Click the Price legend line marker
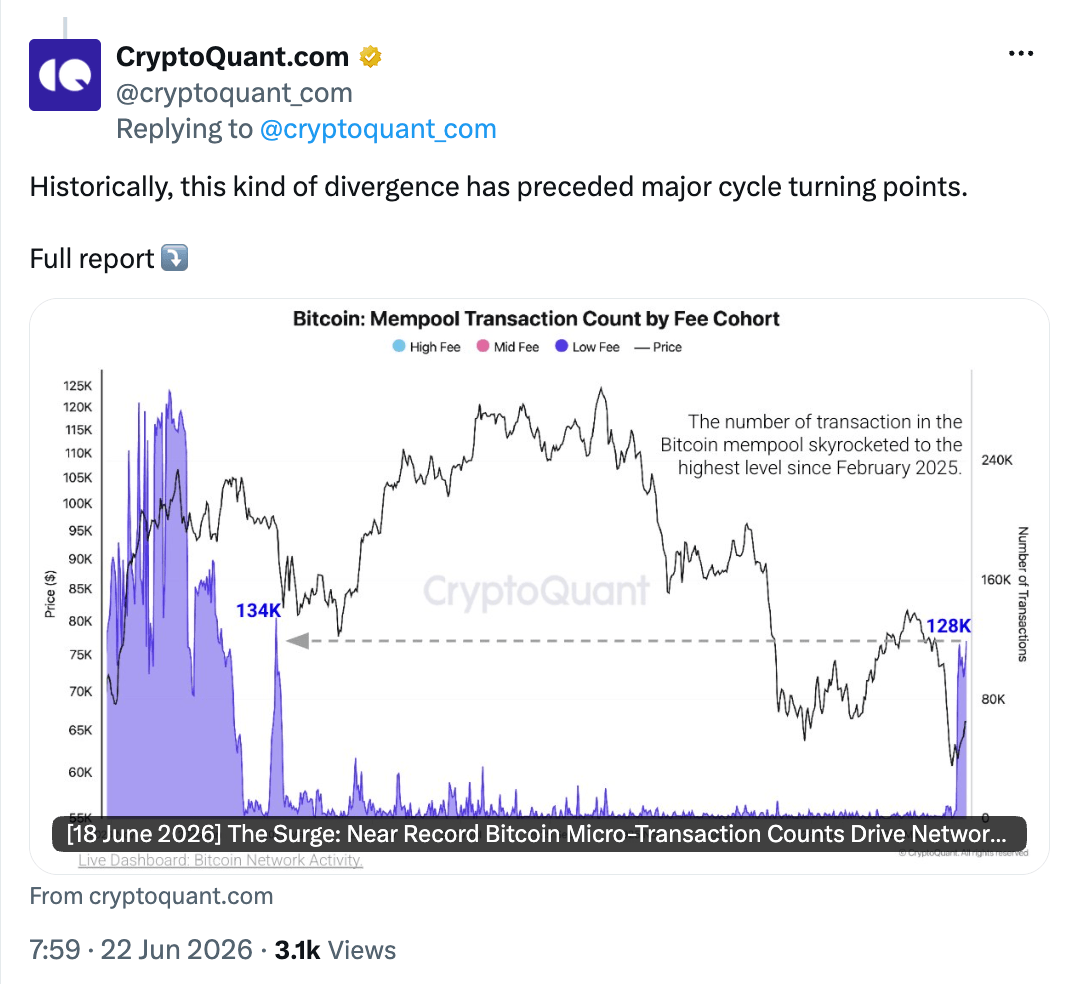This screenshot has height=984, width=1076. click(642, 348)
